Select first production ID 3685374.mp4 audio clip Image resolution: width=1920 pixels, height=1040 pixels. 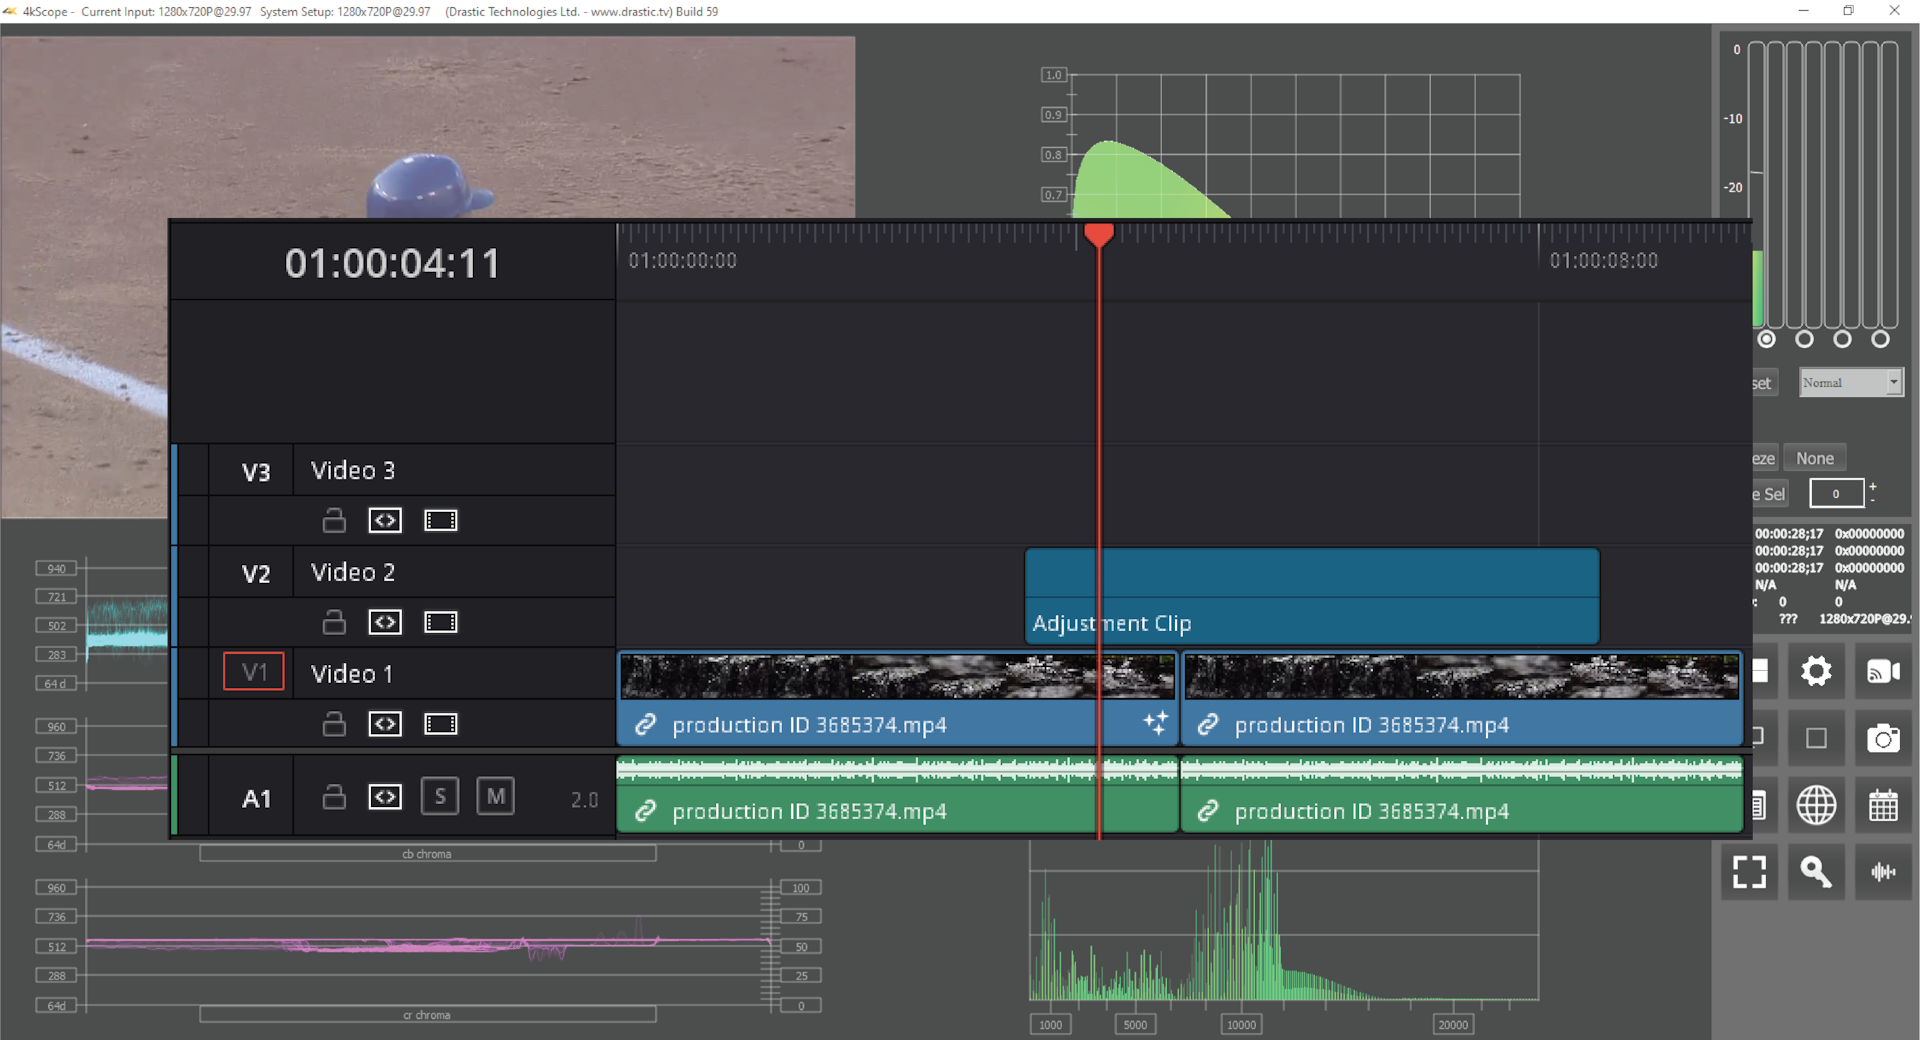pos(897,796)
